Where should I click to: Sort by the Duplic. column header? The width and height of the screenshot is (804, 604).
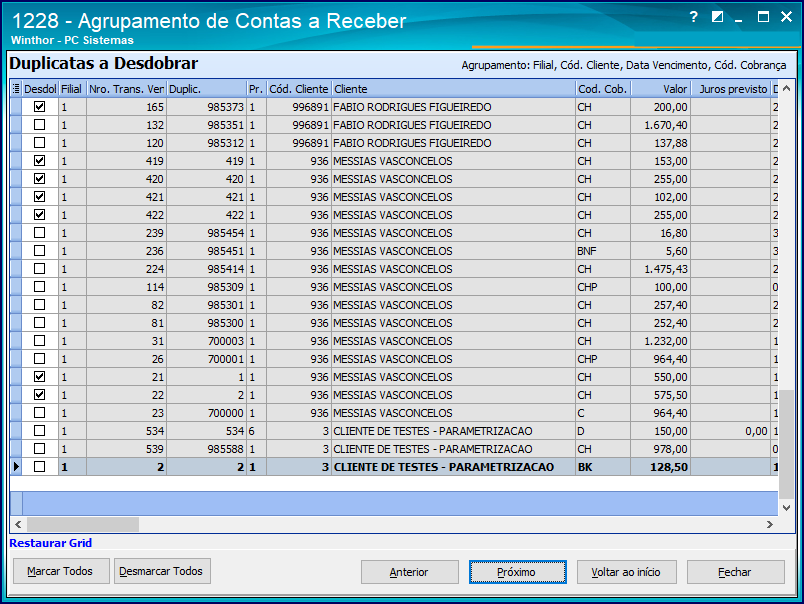click(x=207, y=89)
